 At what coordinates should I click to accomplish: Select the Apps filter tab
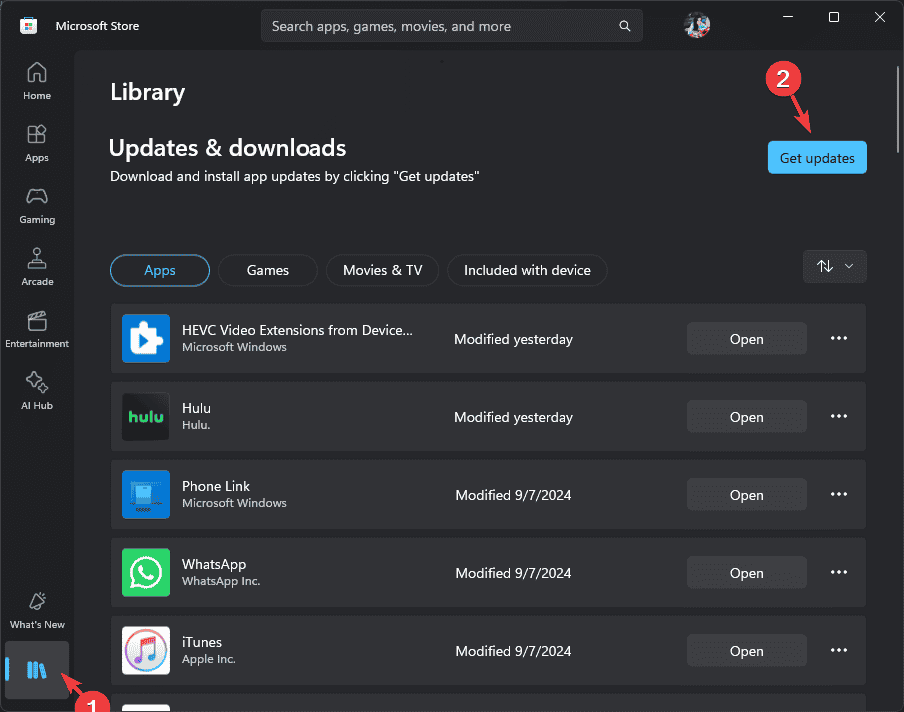[x=160, y=270]
